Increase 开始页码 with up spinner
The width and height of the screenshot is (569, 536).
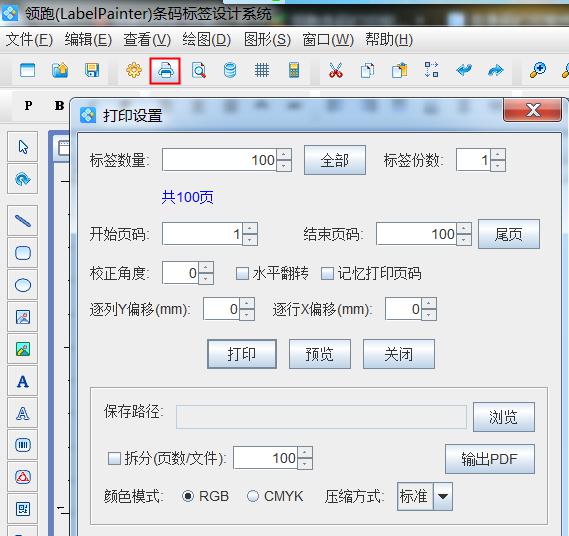coord(250,229)
